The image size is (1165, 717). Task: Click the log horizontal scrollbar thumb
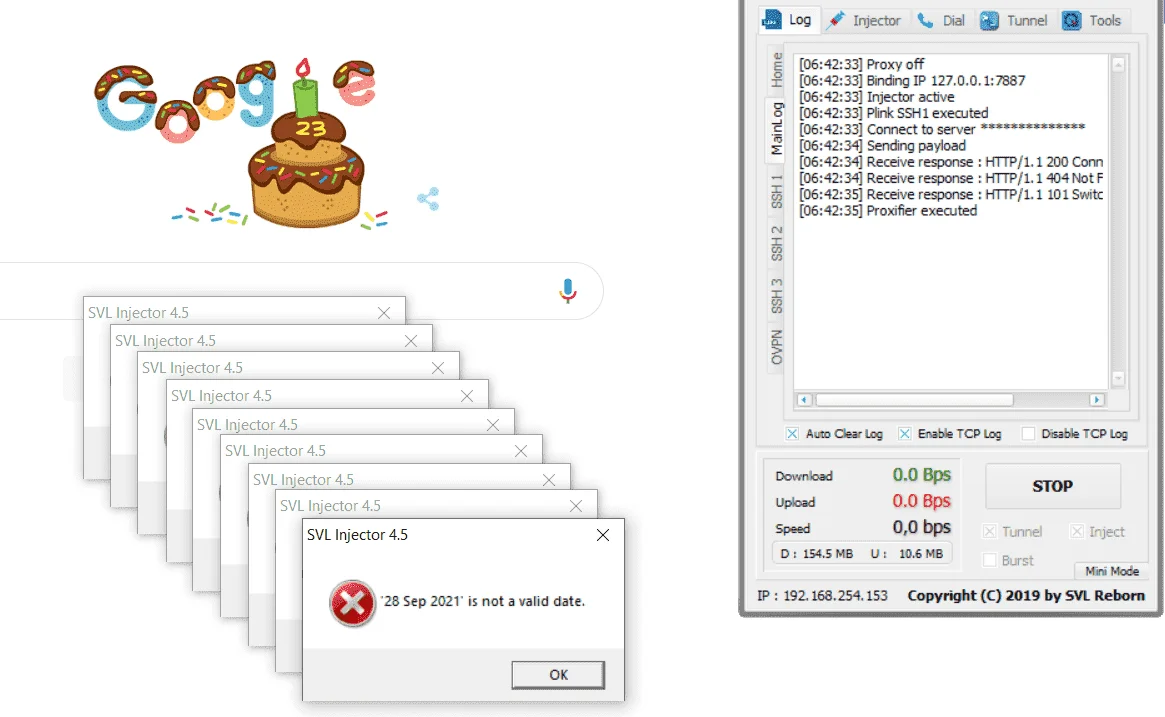(915, 400)
